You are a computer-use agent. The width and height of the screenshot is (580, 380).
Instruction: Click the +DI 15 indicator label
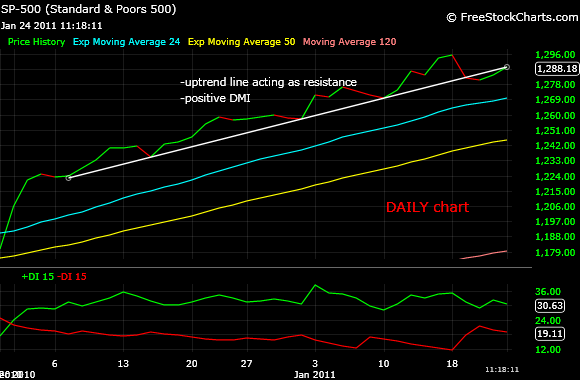pos(38,276)
